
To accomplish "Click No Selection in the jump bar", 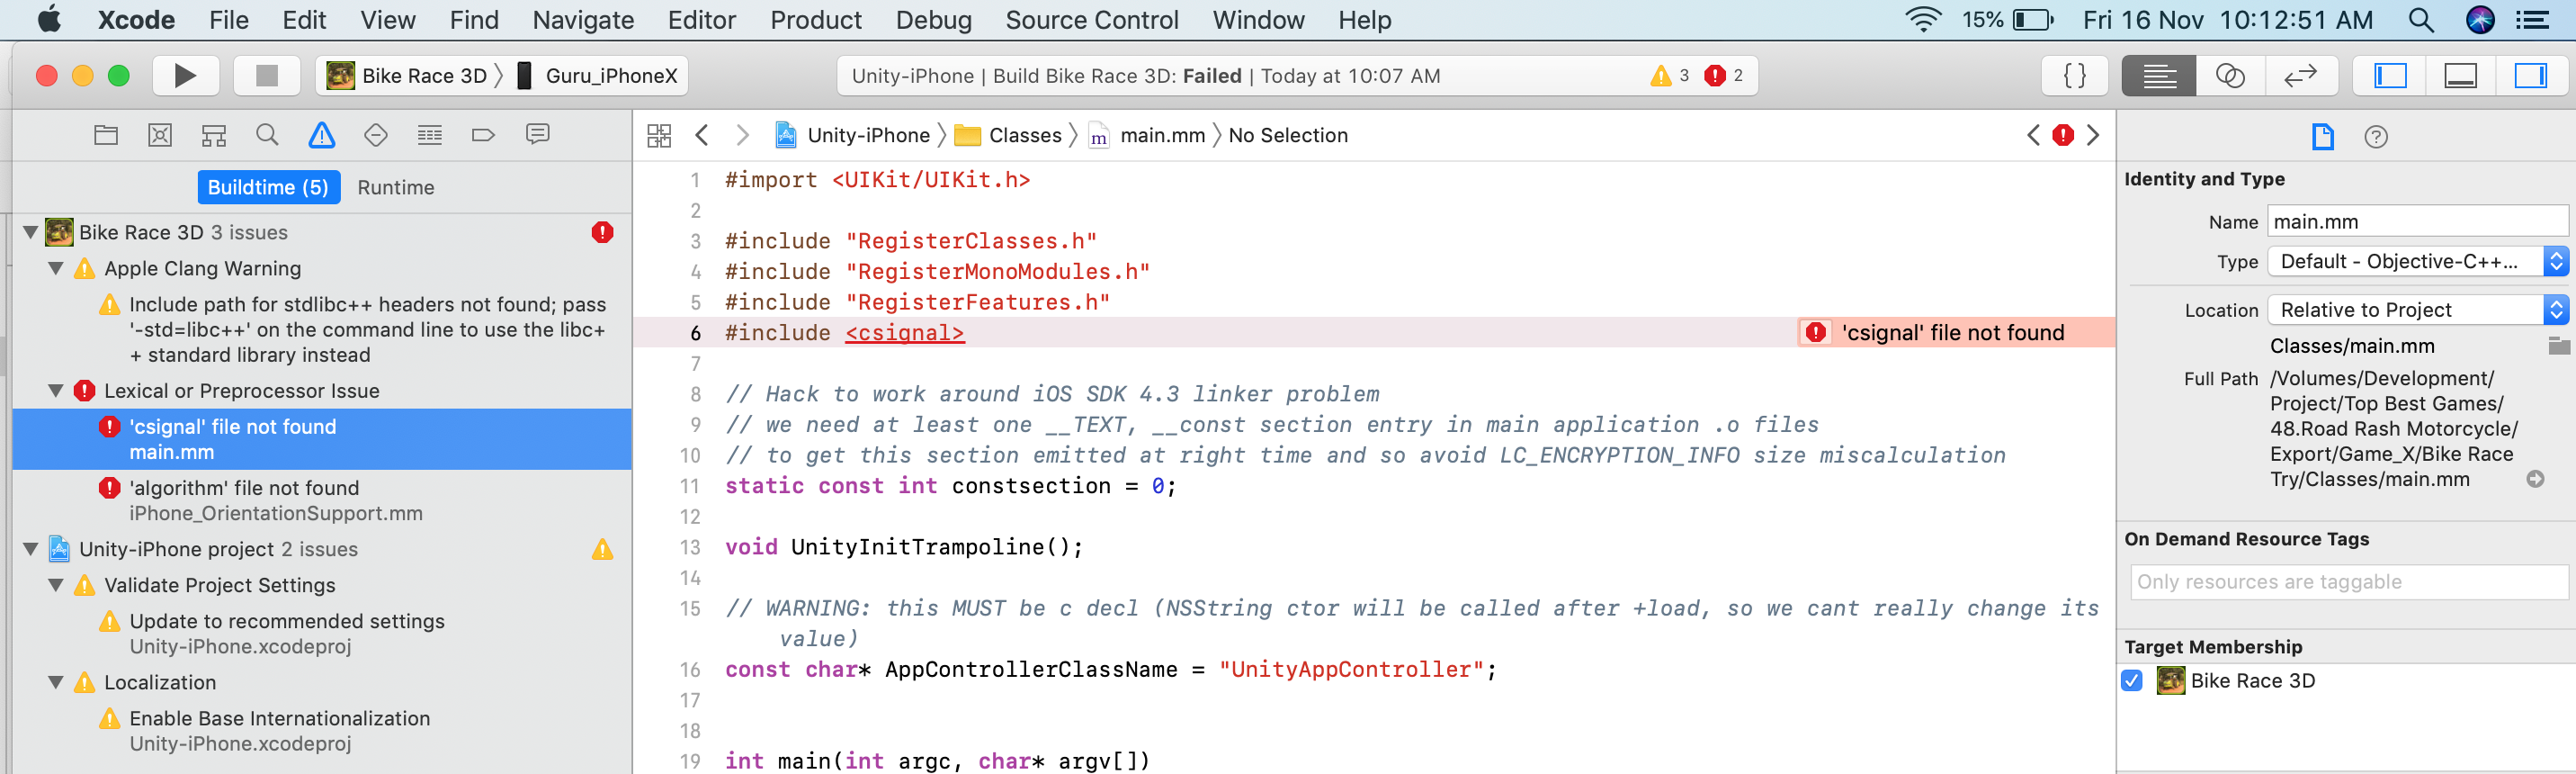I will pyautogui.click(x=1288, y=135).
